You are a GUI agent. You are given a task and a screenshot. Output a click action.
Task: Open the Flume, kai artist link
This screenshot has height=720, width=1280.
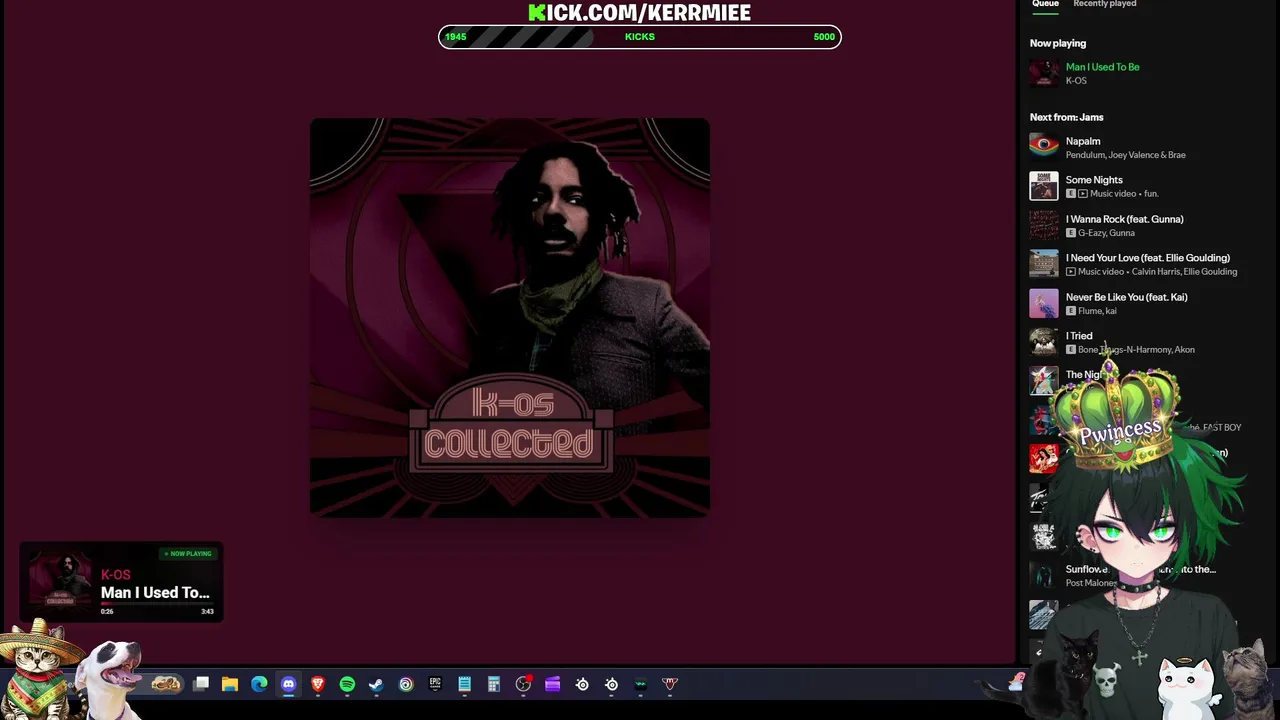1097,311
